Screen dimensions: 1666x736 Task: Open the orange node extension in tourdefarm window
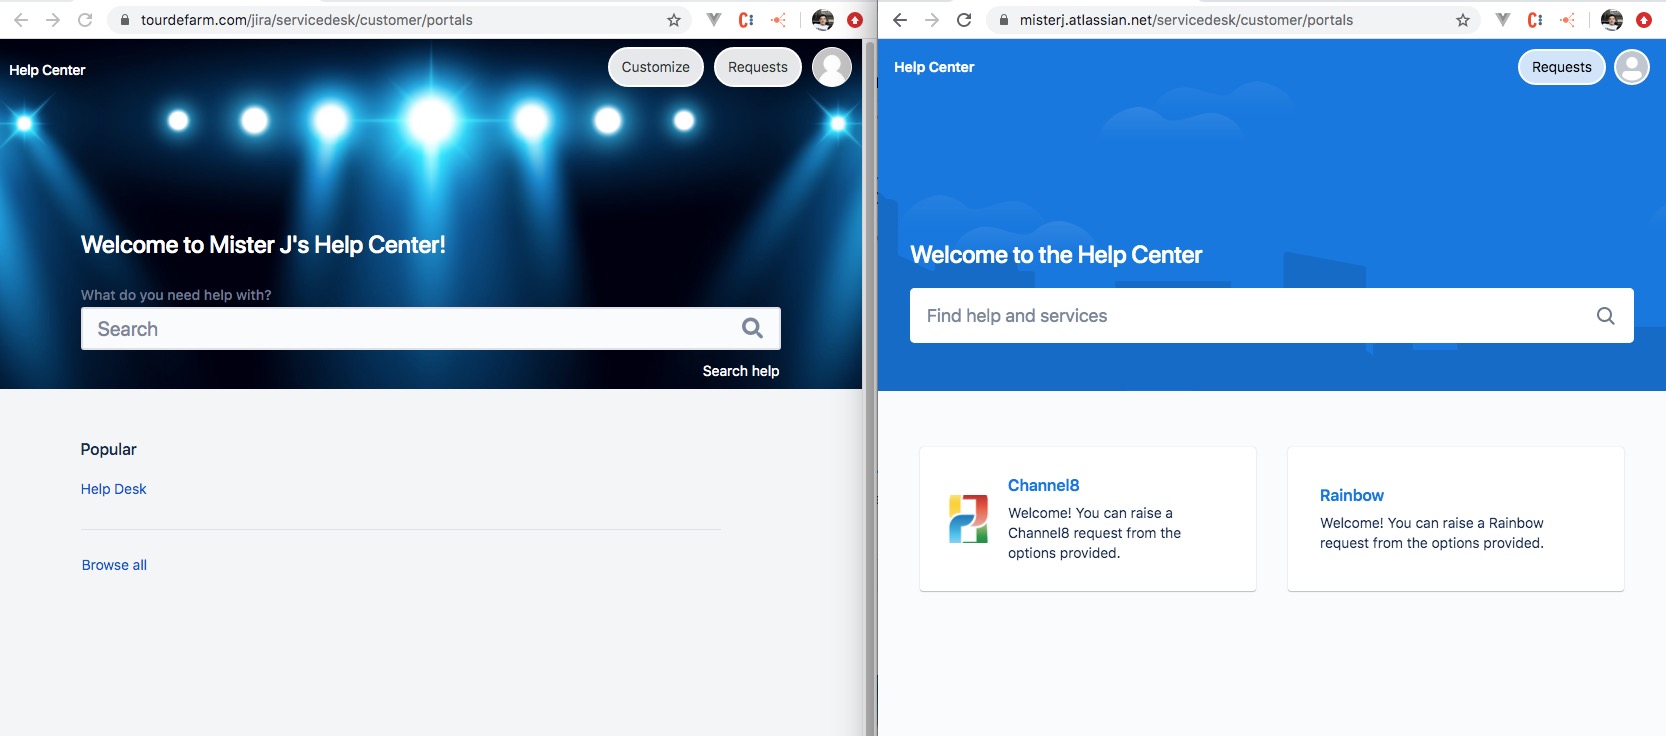point(778,20)
